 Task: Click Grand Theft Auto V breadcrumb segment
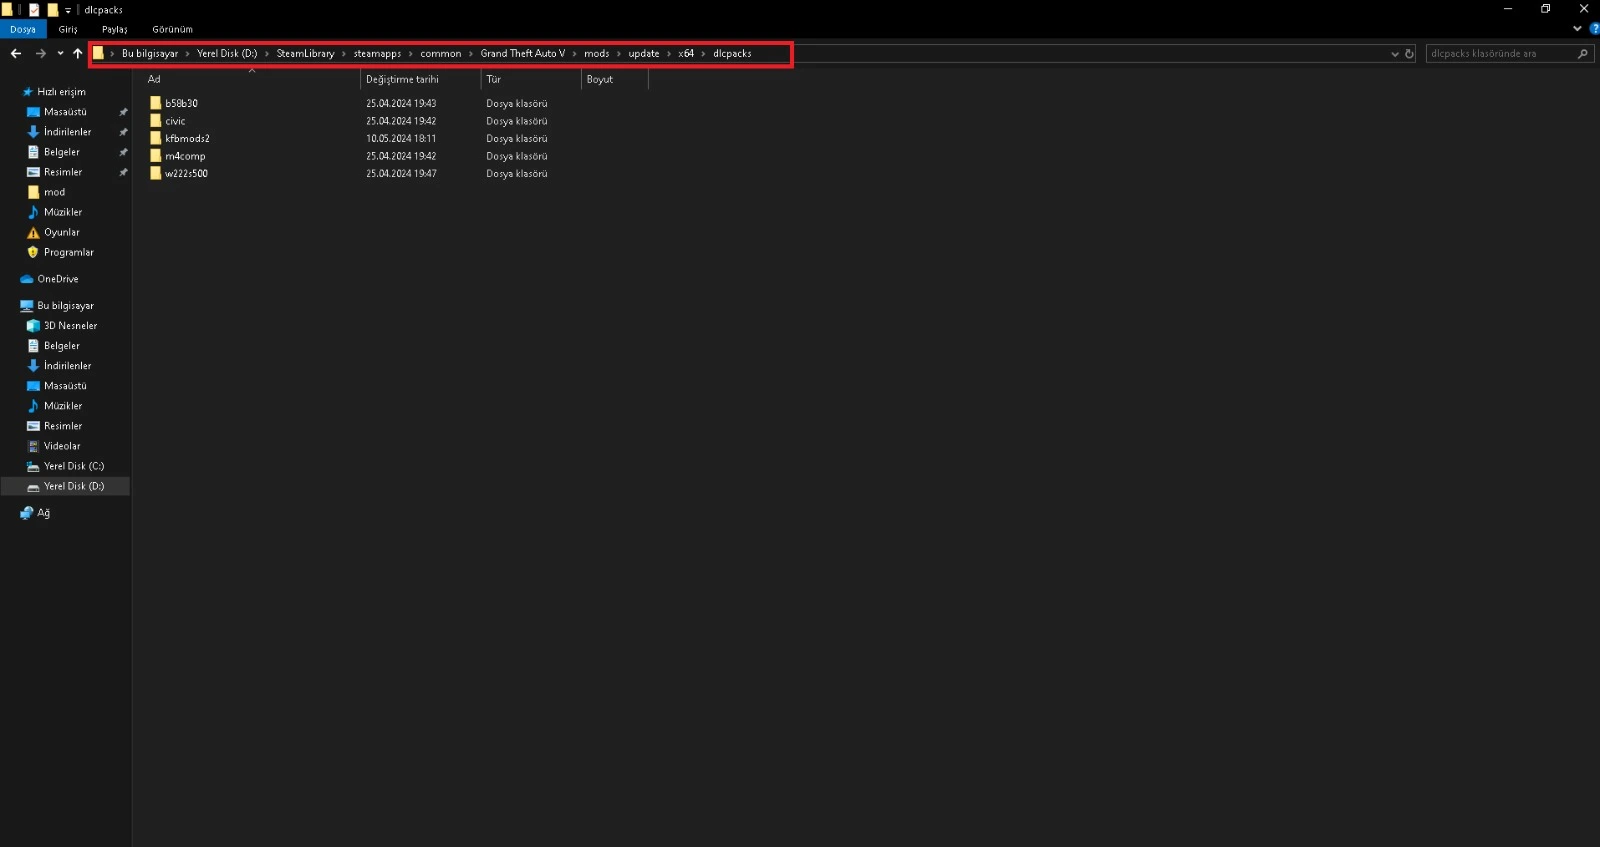click(522, 54)
